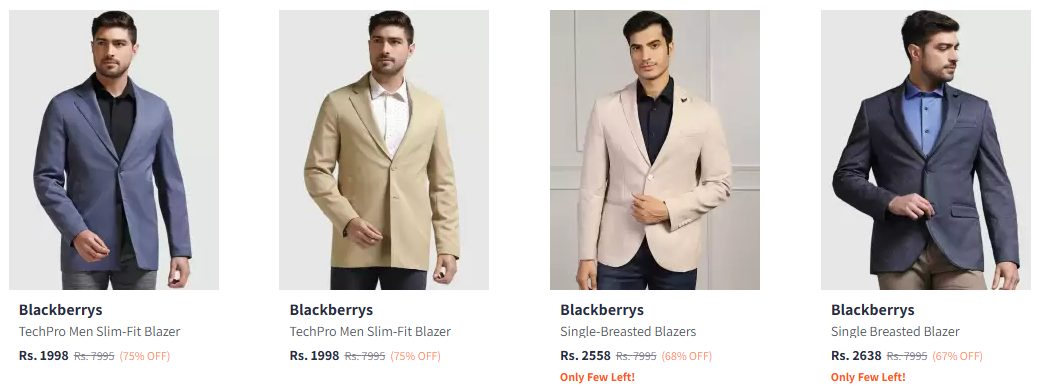Viewport: 1045px width, 389px height.
Task: Click the Rs. 2558 price
Action: tap(585, 356)
